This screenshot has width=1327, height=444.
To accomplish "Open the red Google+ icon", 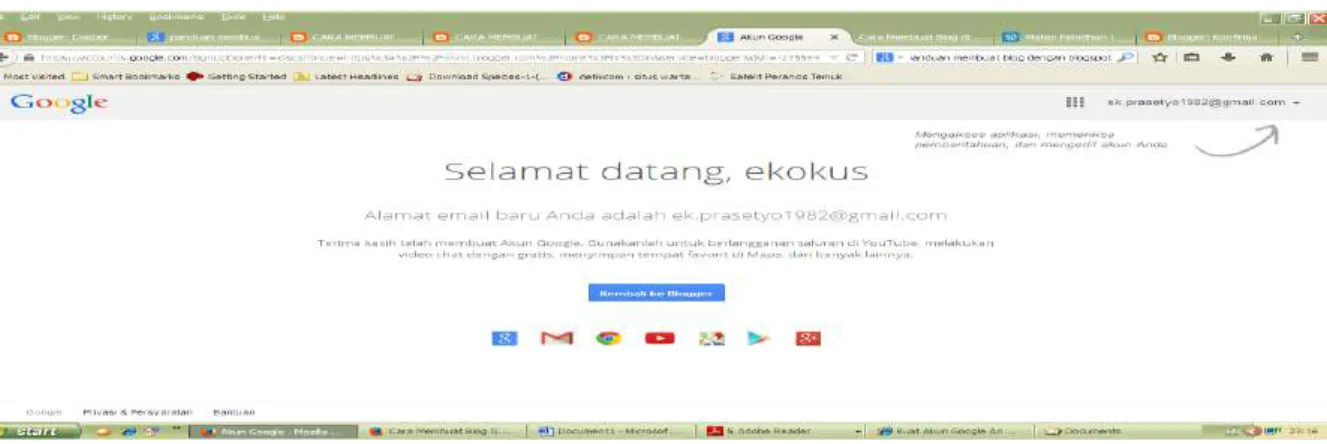I will (808, 338).
